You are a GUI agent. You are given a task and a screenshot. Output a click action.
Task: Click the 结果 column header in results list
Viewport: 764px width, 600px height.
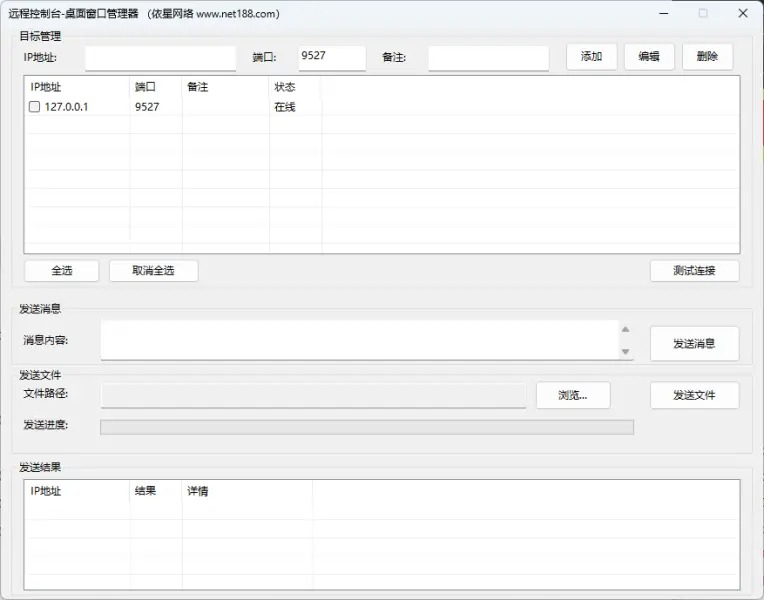[155, 491]
